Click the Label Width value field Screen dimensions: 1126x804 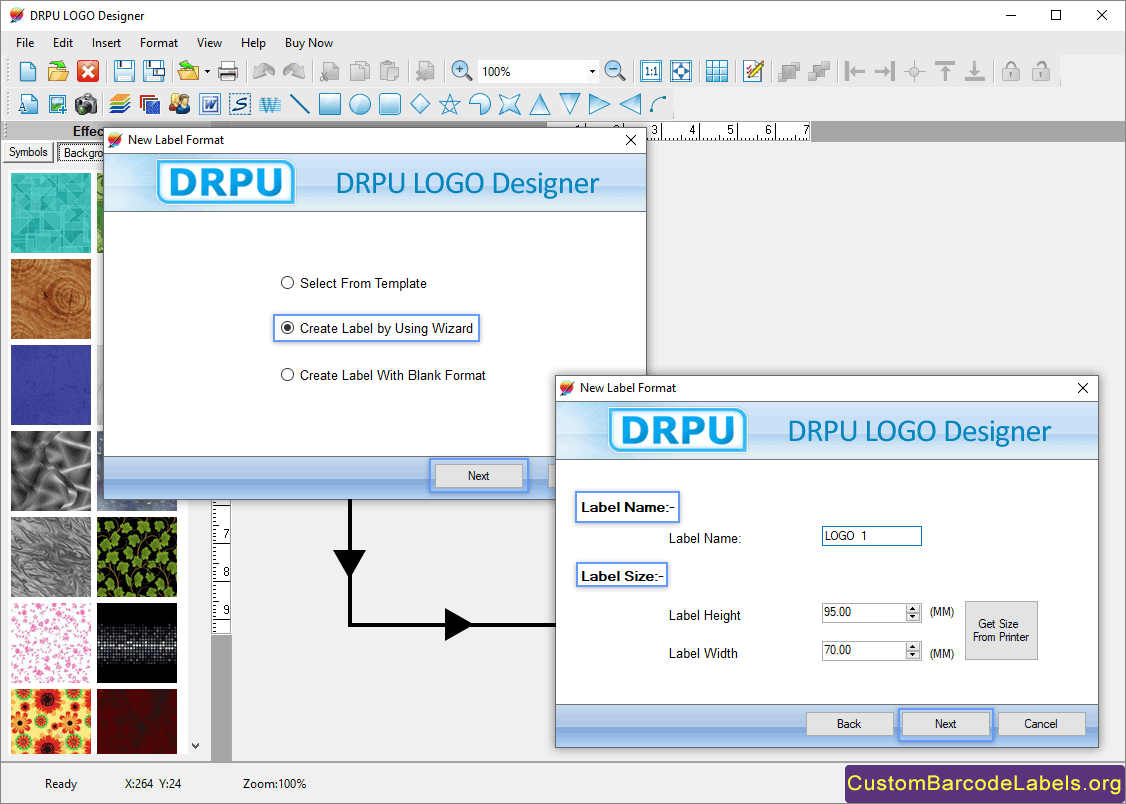pyautogui.click(x=864, y=650)
